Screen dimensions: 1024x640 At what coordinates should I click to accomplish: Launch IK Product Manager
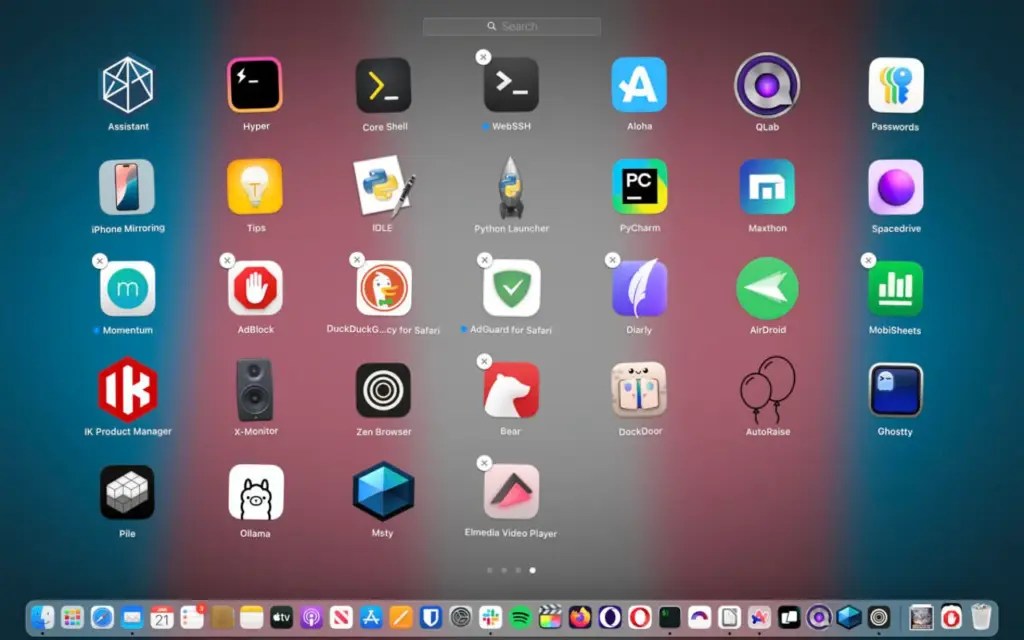[x=127, y=390]
